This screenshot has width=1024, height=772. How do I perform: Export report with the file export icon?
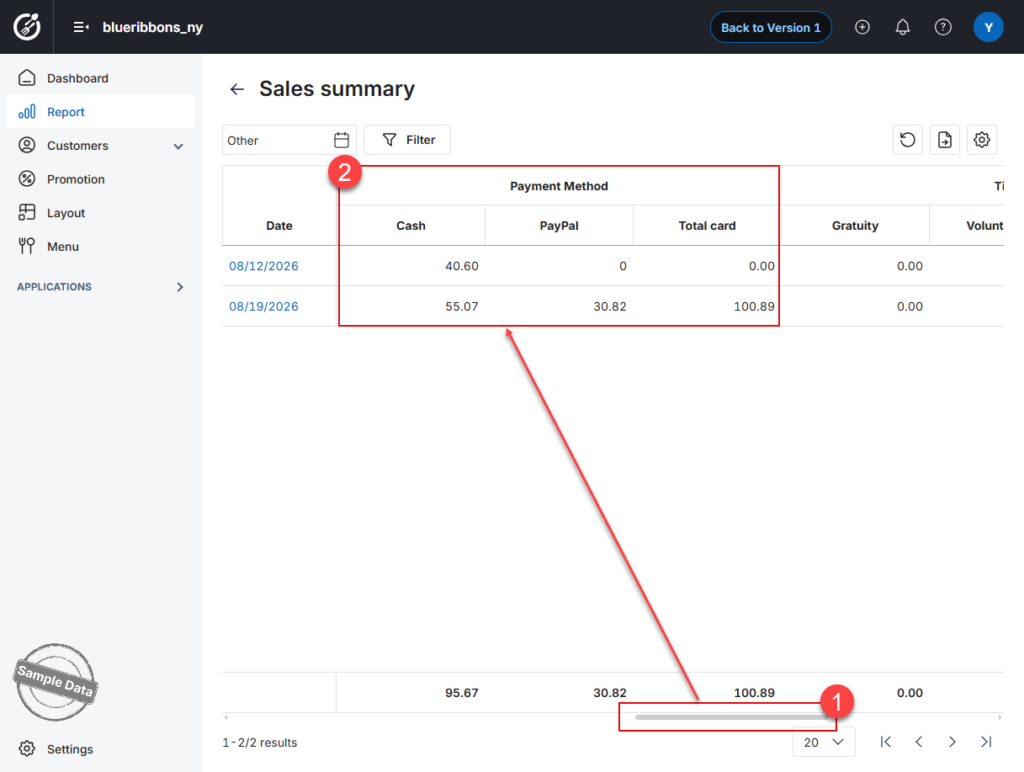tap(945, 140)
